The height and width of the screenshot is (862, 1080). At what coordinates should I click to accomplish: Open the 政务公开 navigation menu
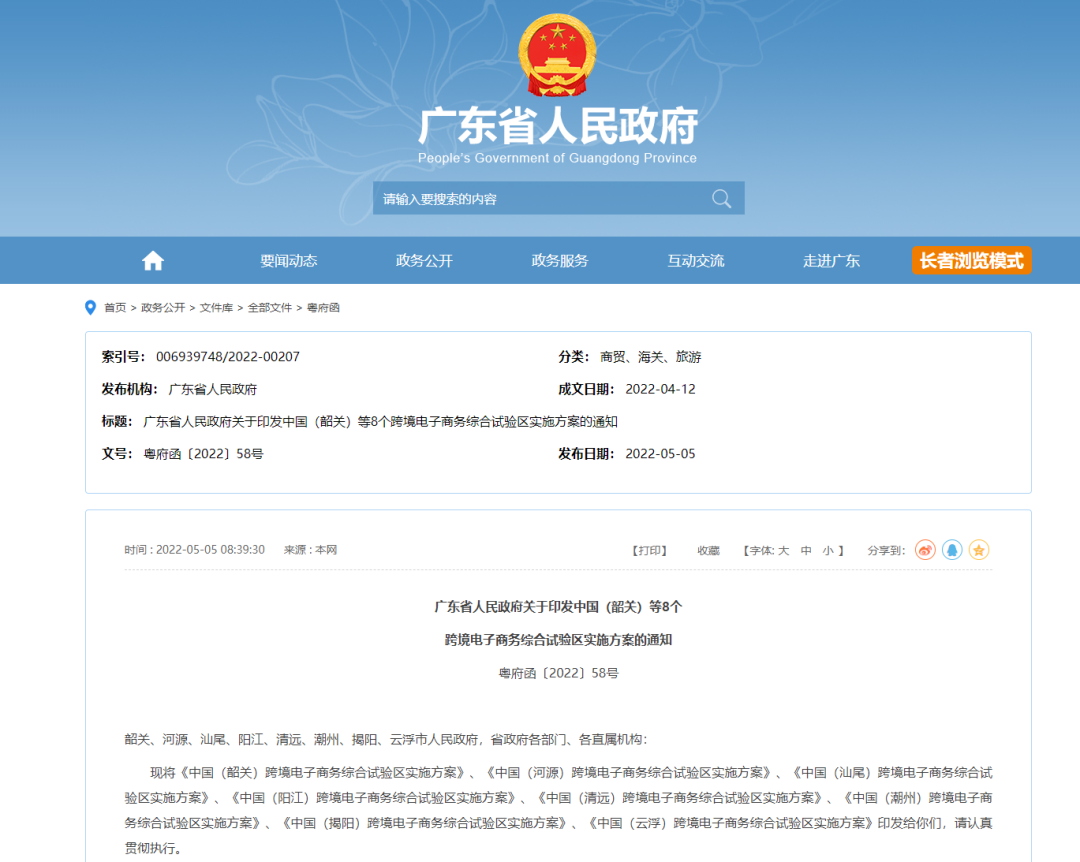pos(424,261)
